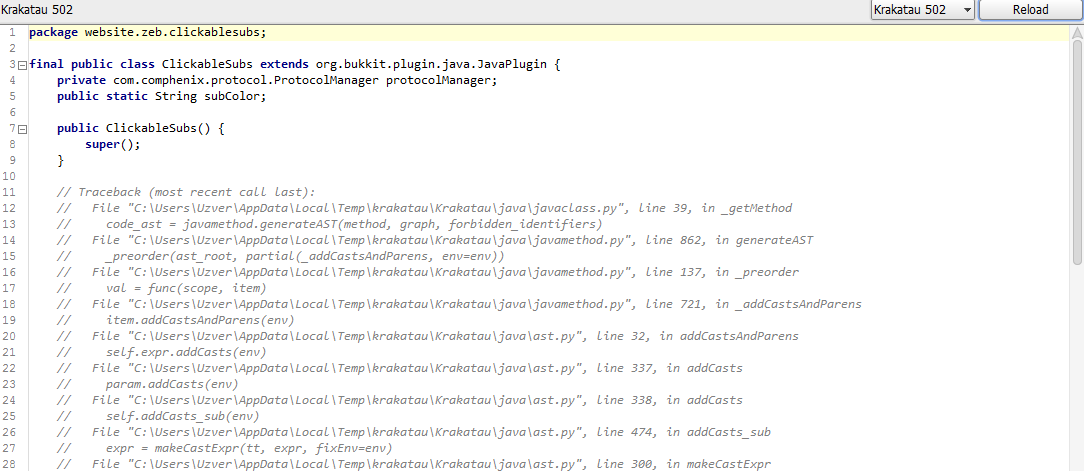Click comment line mentioning javaclass.py line 39
The height and width of the screenshot is (471, 1084).
(424, 208)
